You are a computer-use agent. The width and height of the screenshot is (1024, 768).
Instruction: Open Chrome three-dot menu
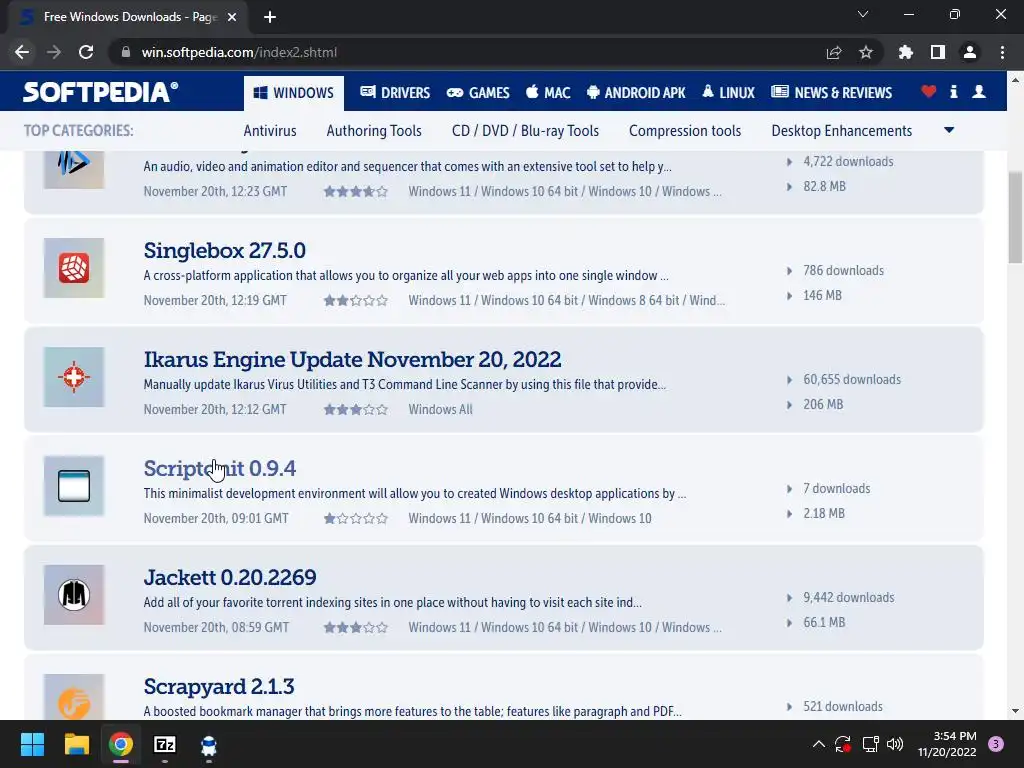[1002, 52]
